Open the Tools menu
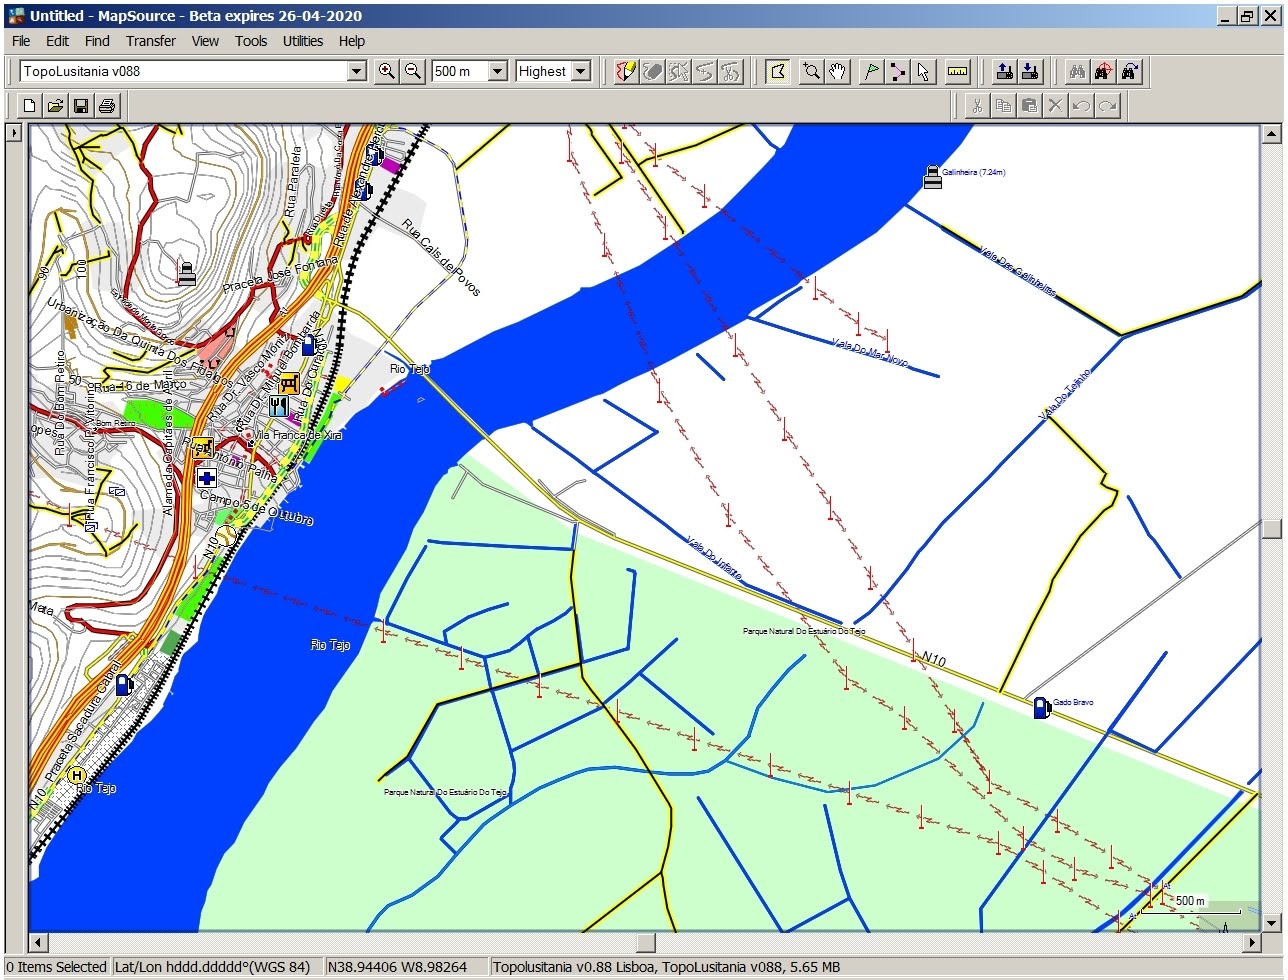This screenshot has width=1288, height=980. [x=251, y=41]
